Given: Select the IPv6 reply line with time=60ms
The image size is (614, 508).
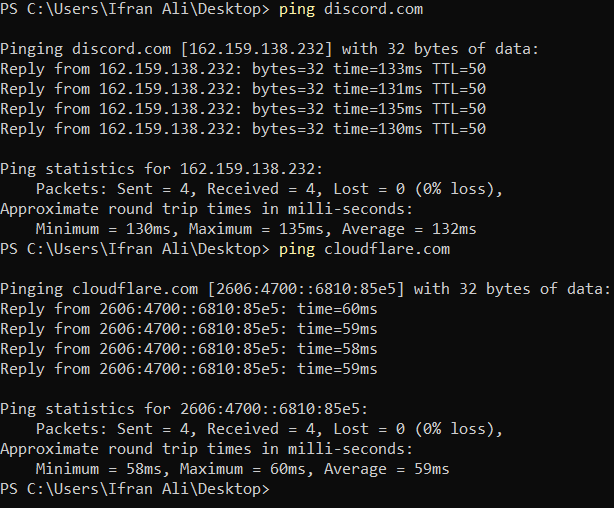Looking at the screenshot, I should pos(189,309).
